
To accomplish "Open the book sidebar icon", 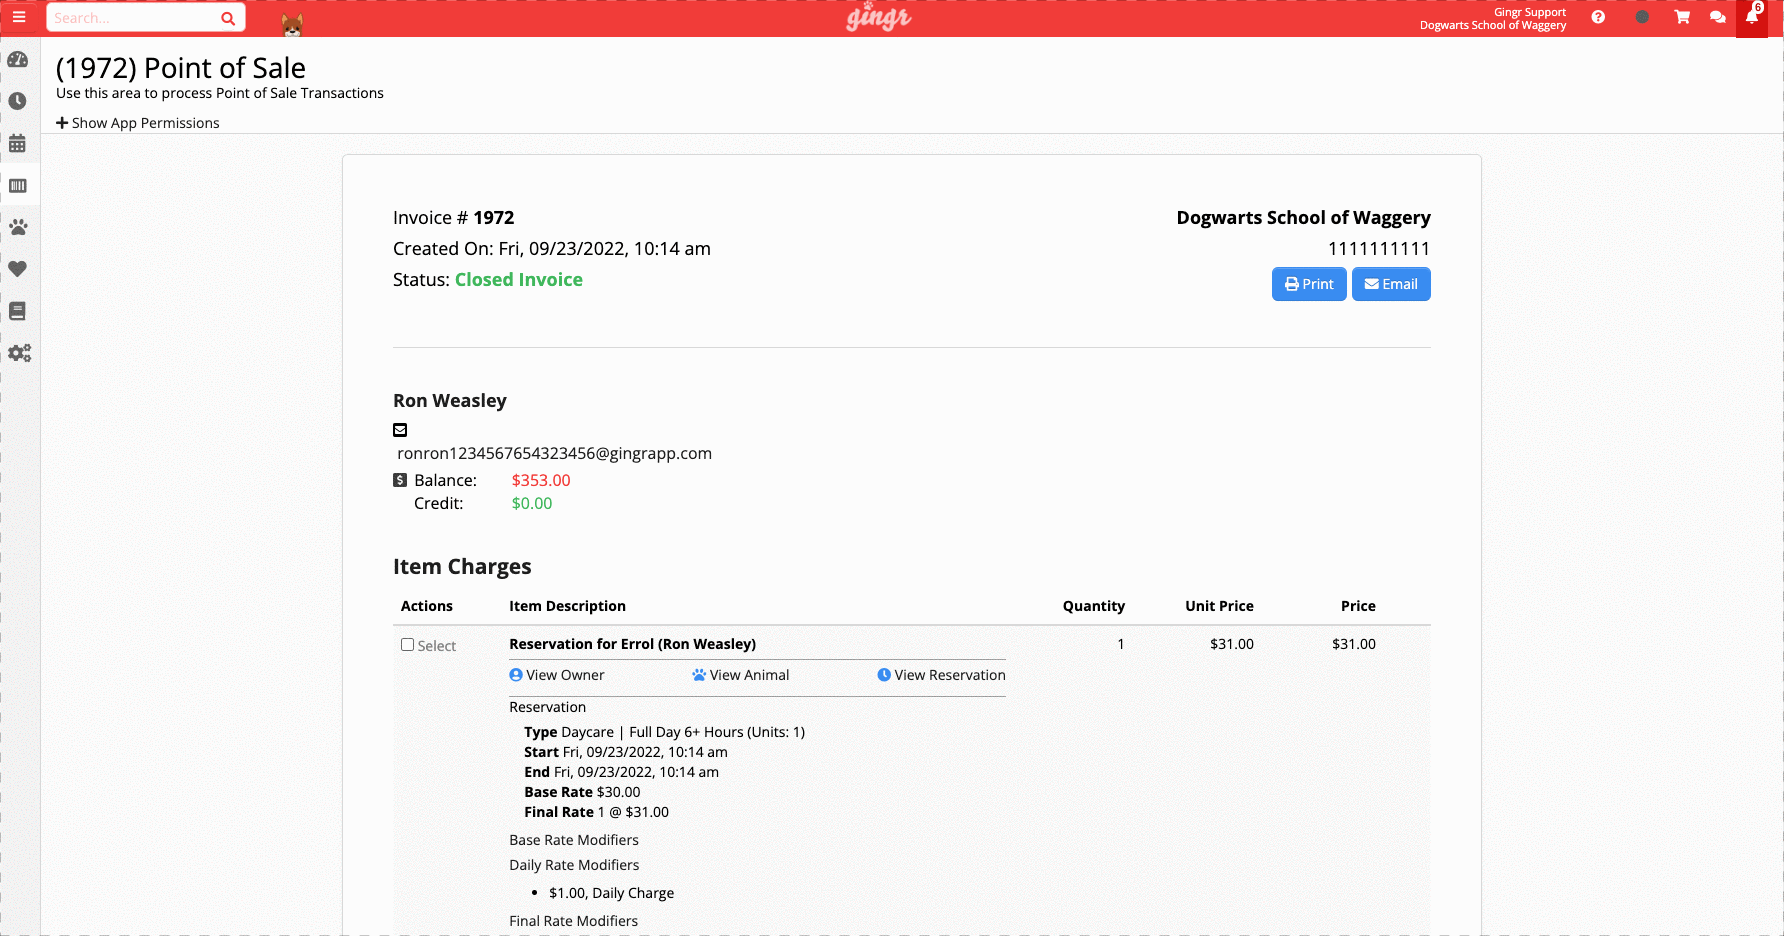I will click(18, 311).
